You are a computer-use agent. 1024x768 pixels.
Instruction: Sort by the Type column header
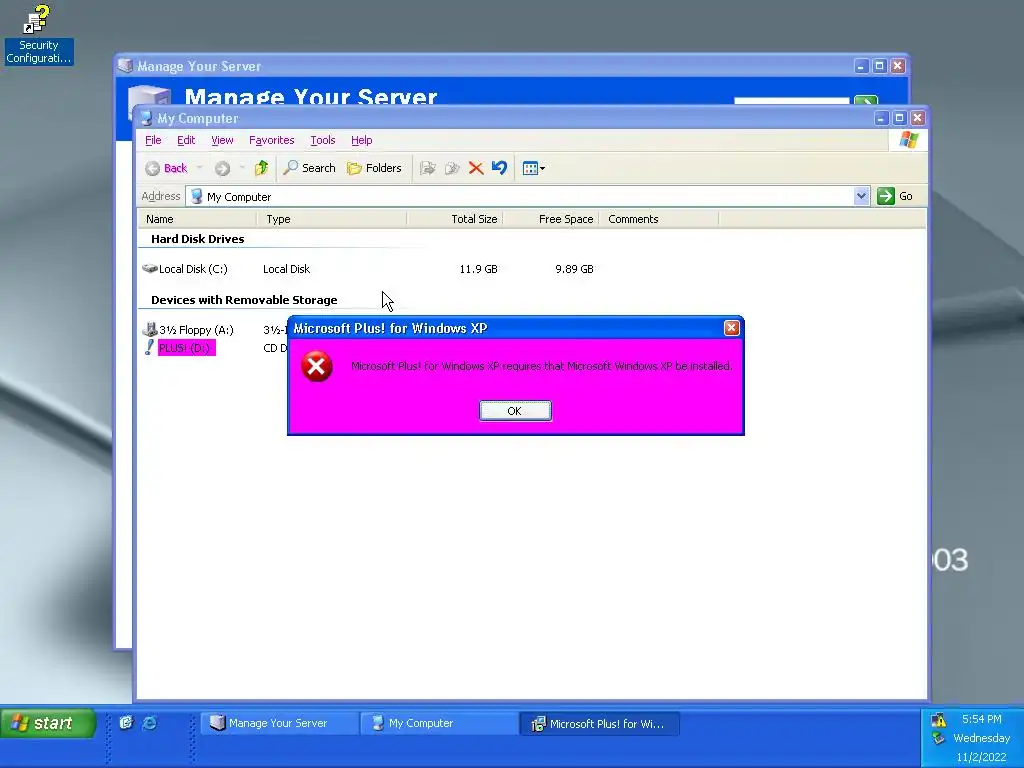pyautogui.click(x=332, y=219)
